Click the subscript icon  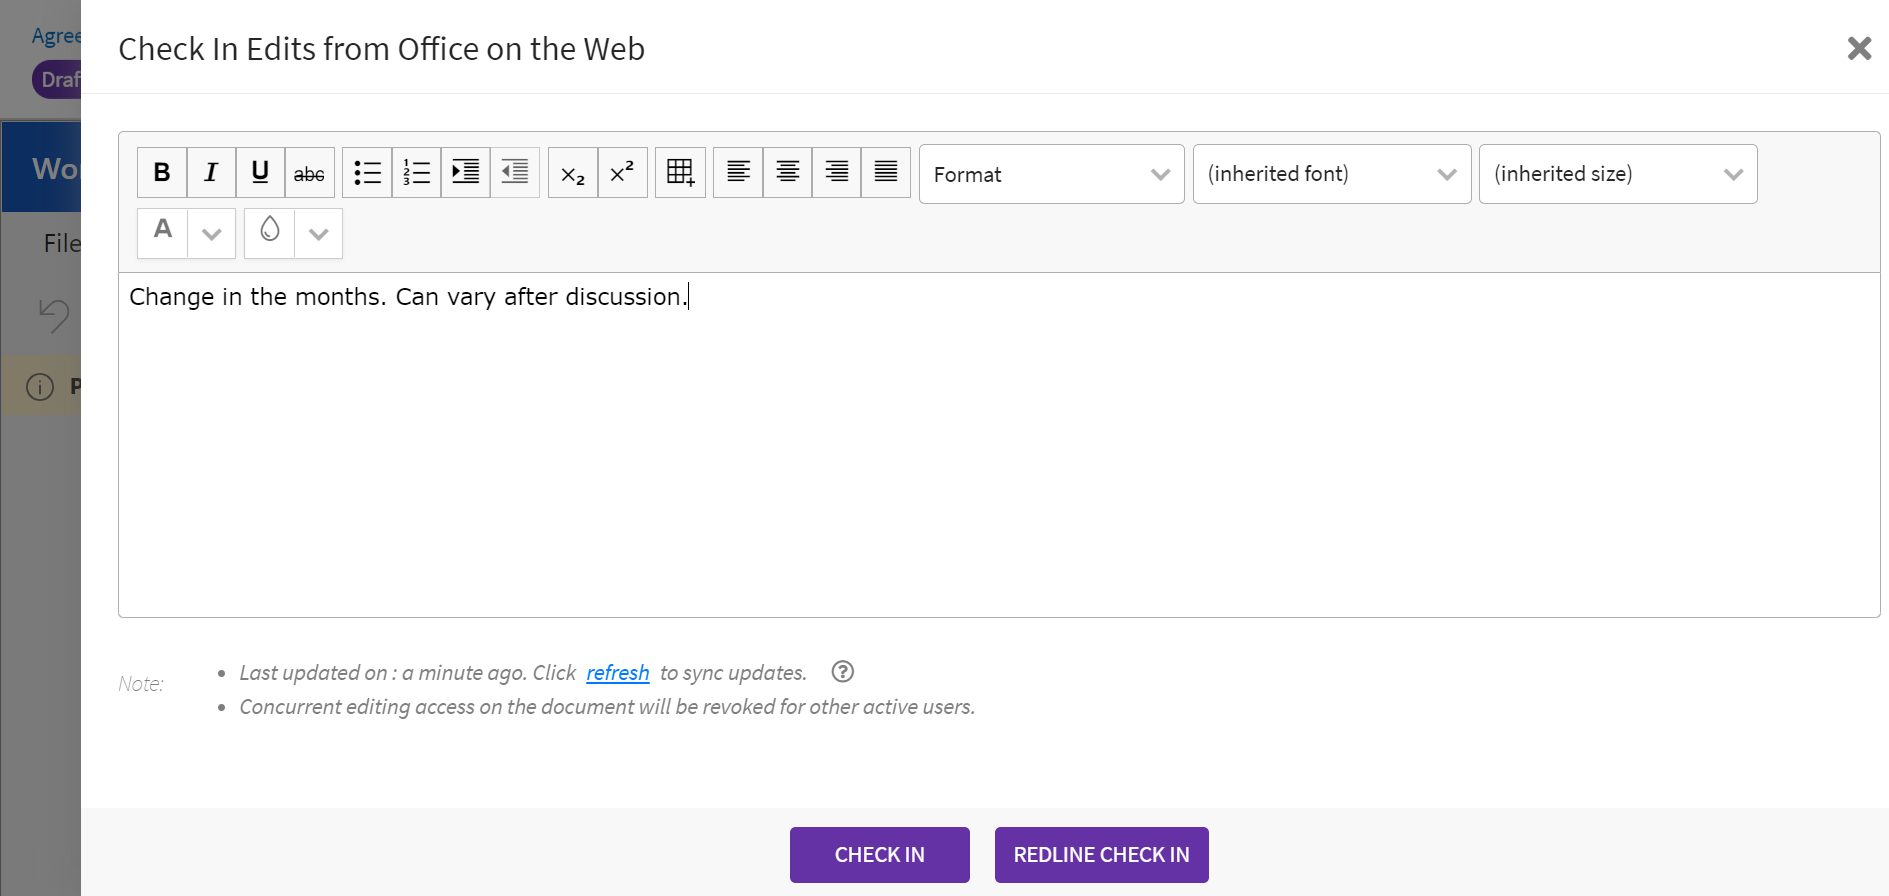click(573, 173)
